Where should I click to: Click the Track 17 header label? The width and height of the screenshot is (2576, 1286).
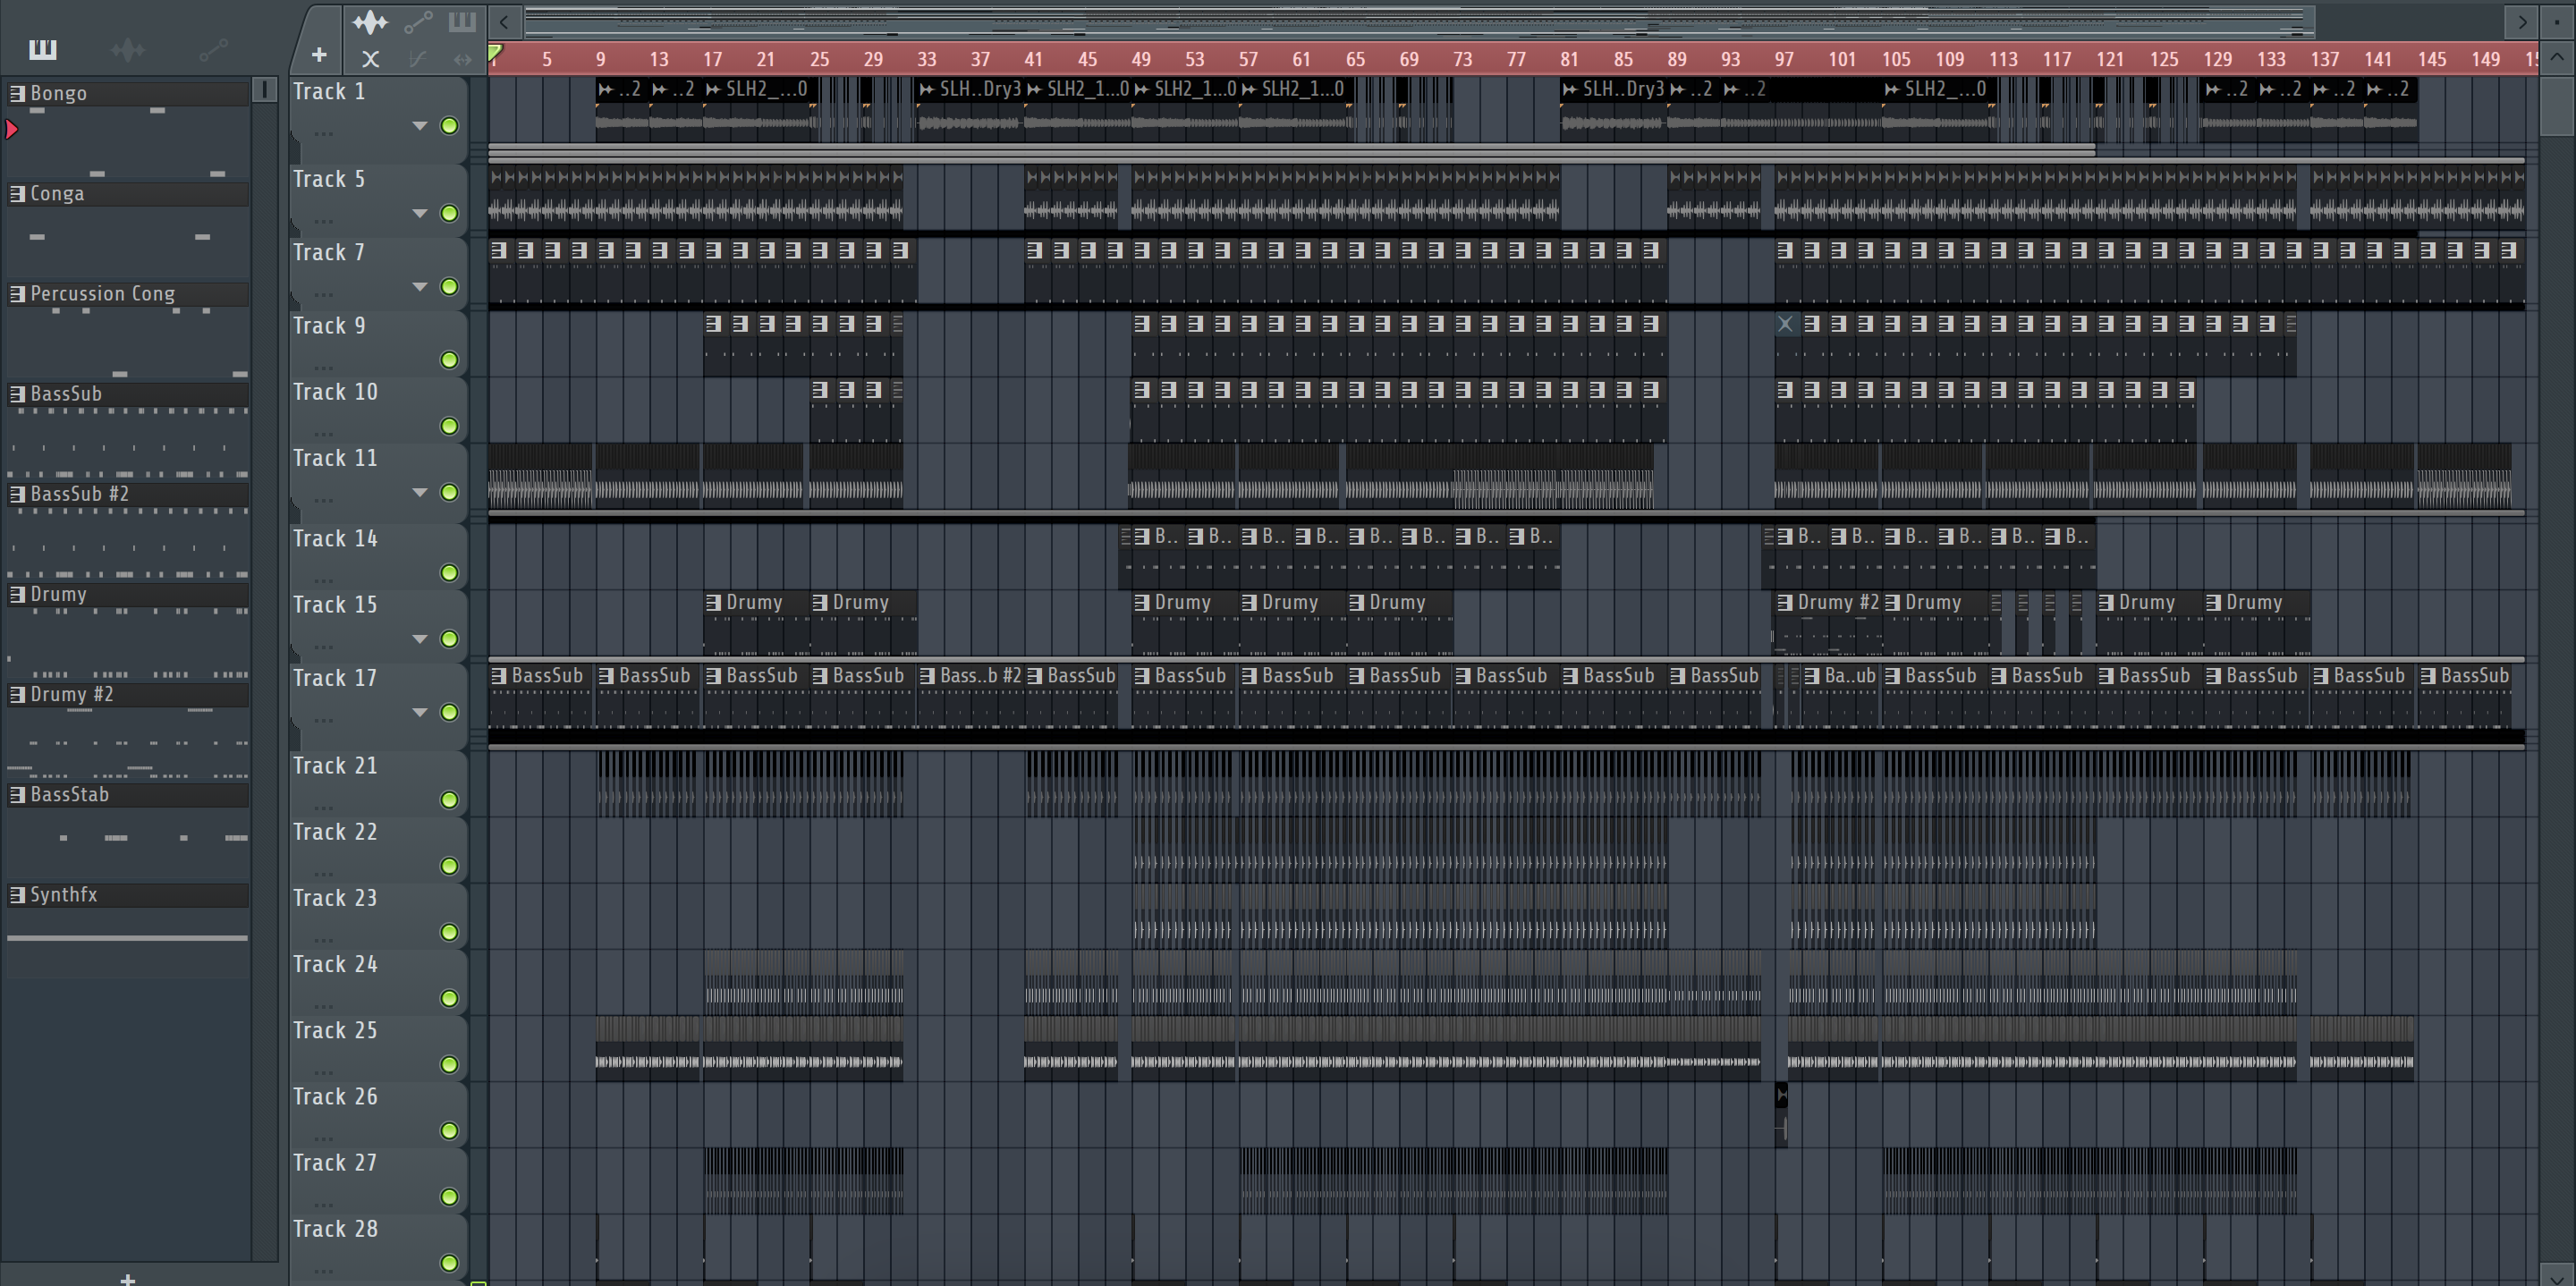tap(335, 678)
